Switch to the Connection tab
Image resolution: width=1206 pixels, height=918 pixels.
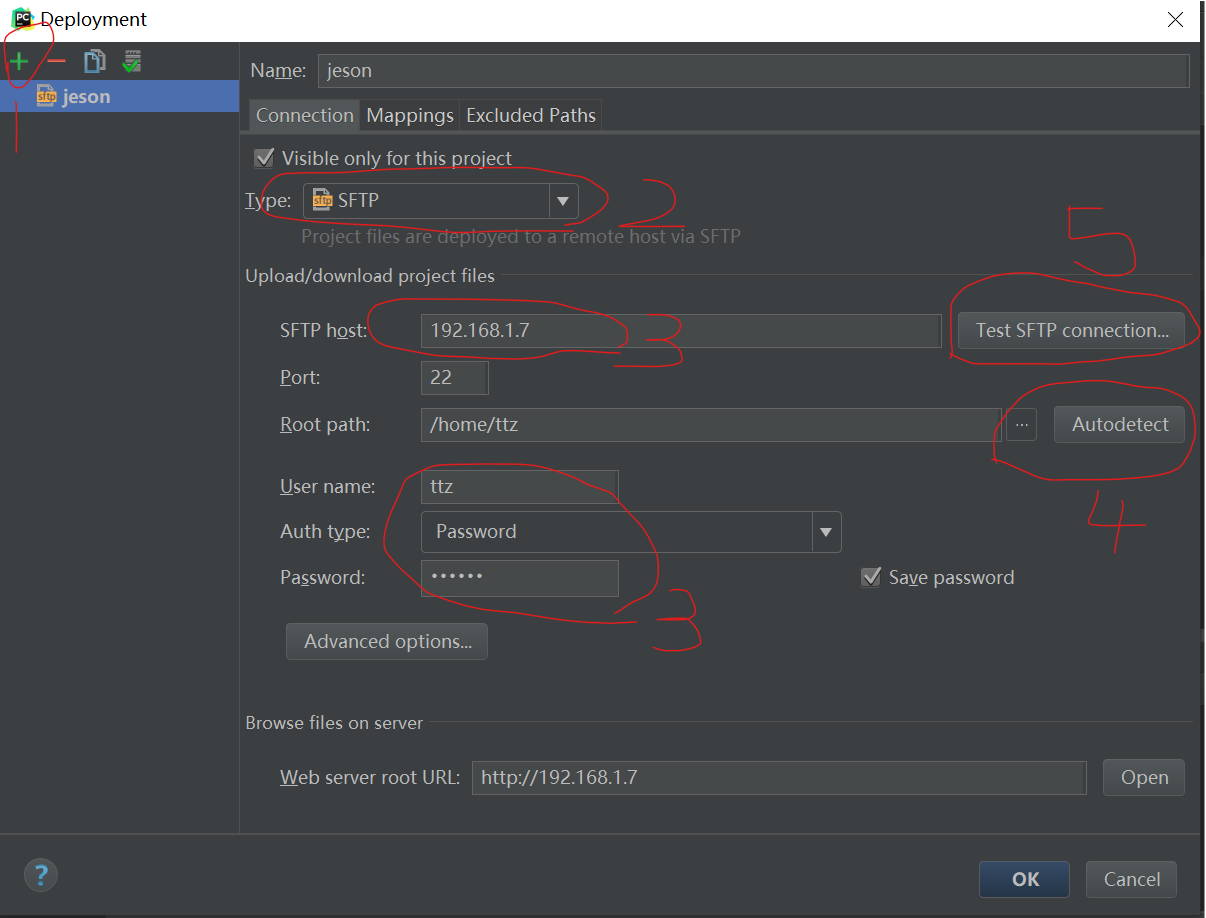coord(305,115)
